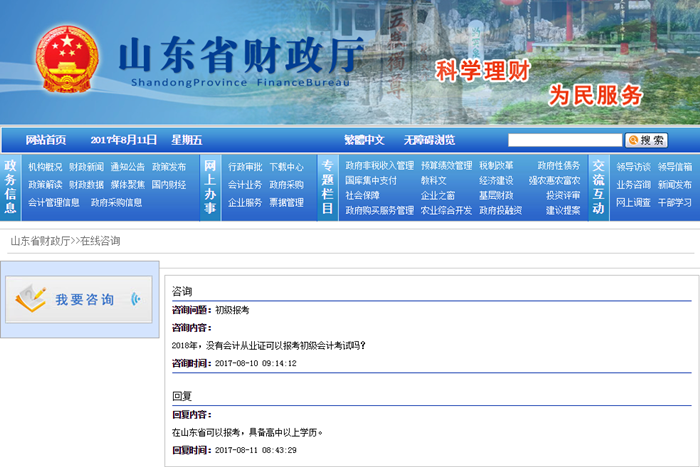Open 会计业务 link
The image size is (700, 467).
pyautogui.click(x=245, y=185)
